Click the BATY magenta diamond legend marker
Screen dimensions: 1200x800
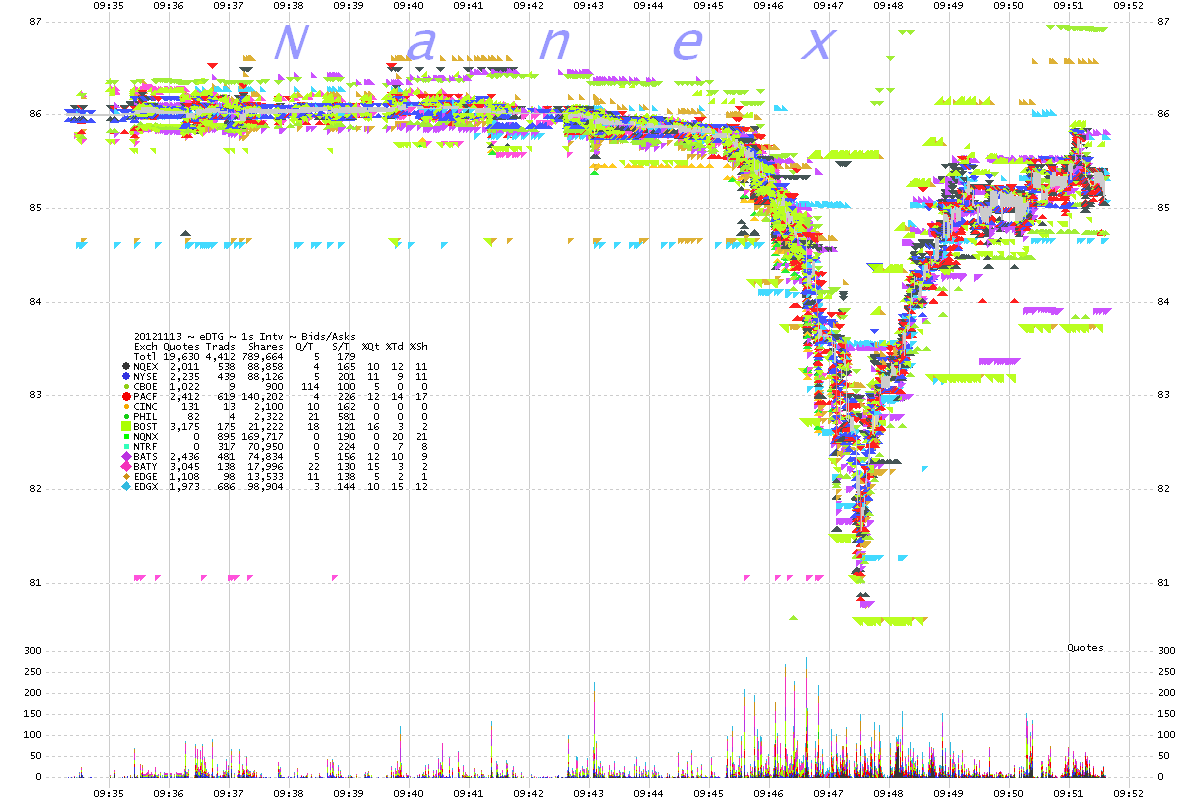click(x=125, y=468)
